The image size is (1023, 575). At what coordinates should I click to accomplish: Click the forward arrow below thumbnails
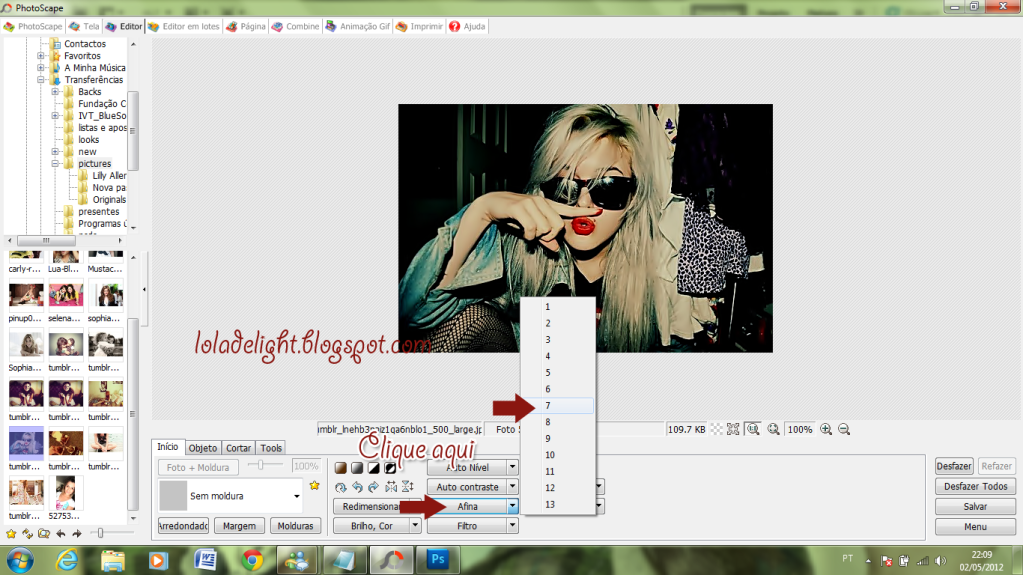click(77, 533)
